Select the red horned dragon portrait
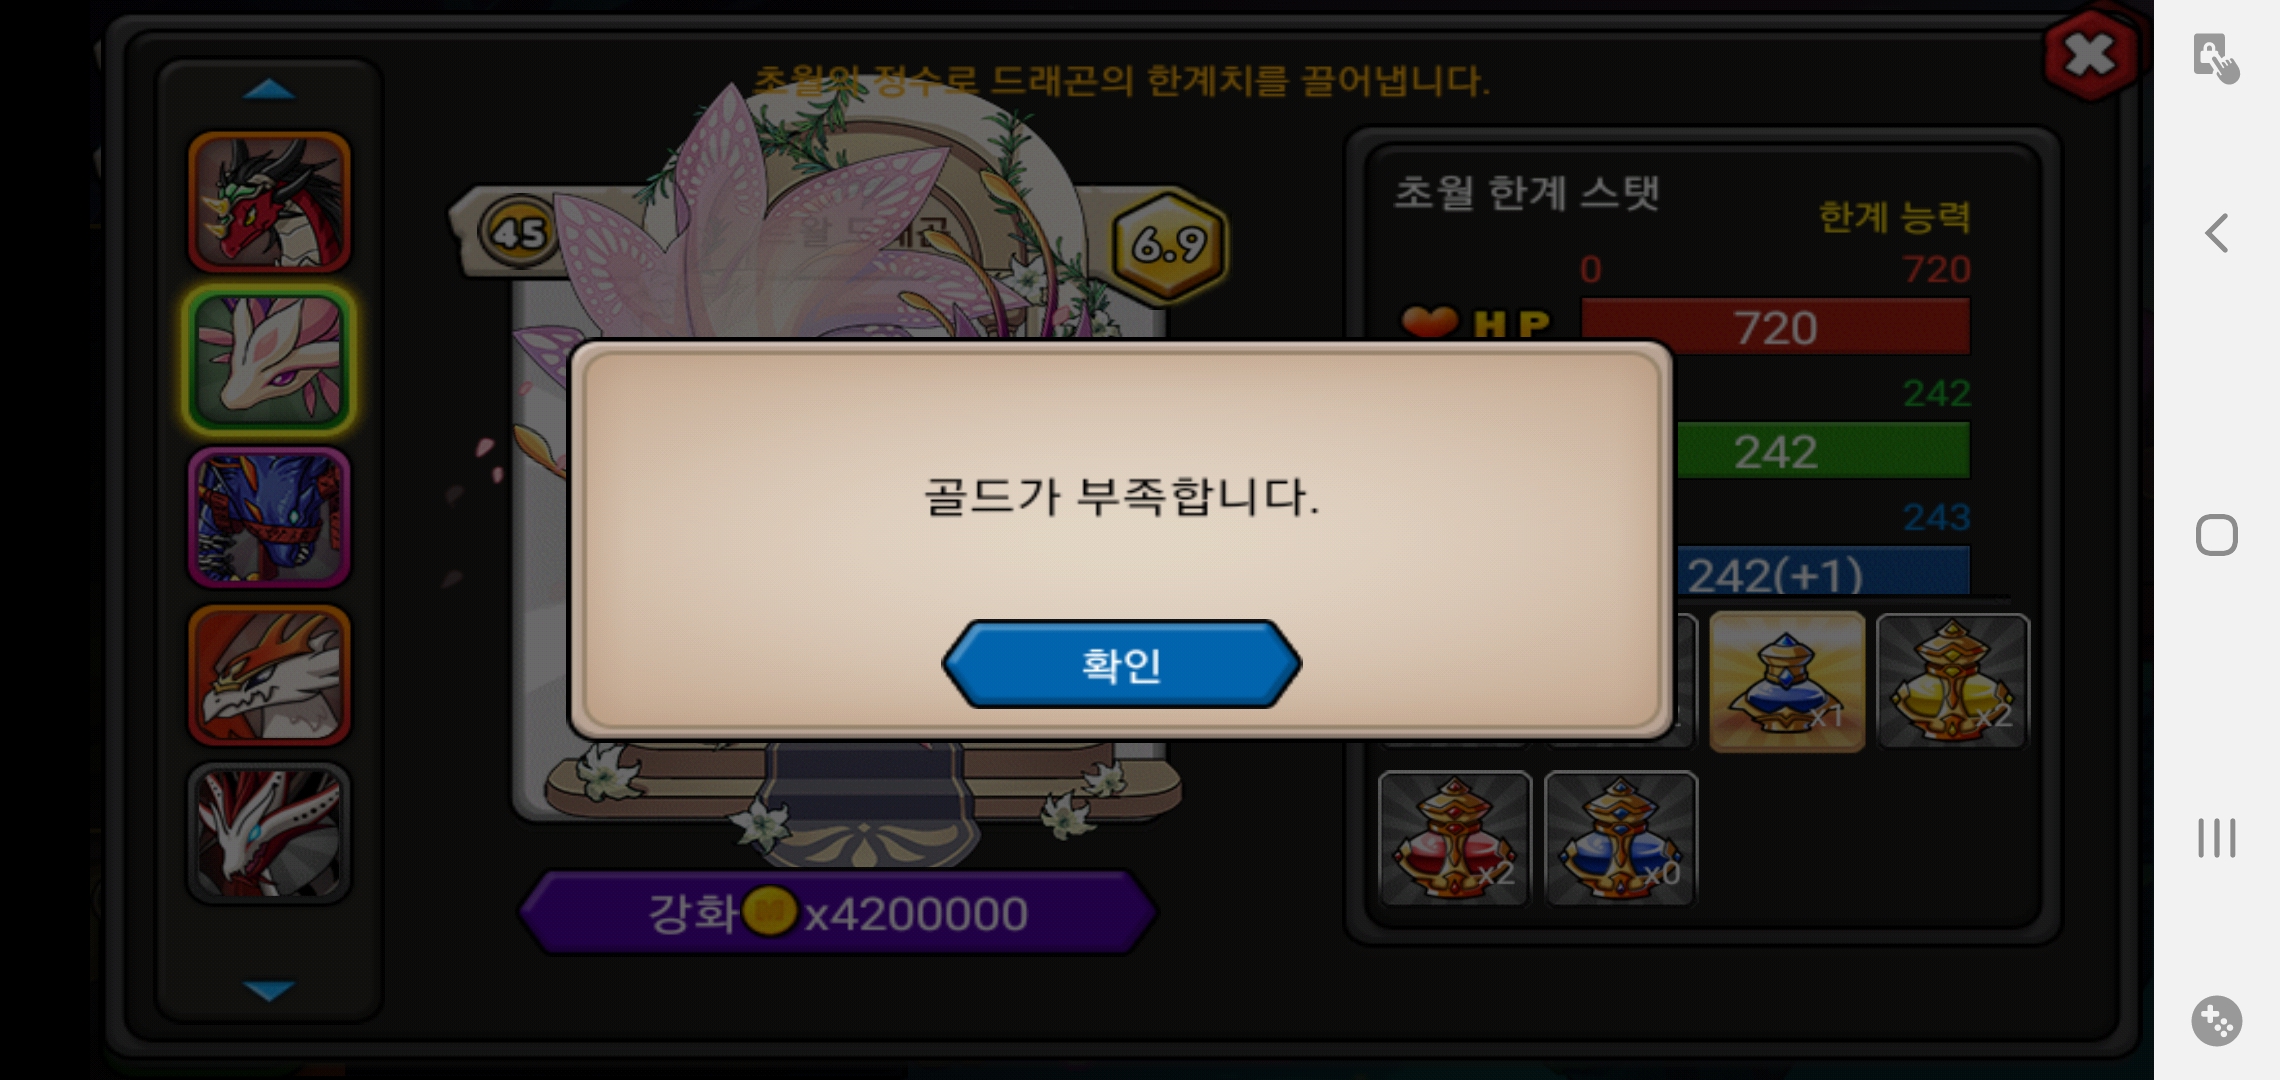The height and width of the screenshot is (1080, 2280). pyautogui.click(x=269, y=203)
